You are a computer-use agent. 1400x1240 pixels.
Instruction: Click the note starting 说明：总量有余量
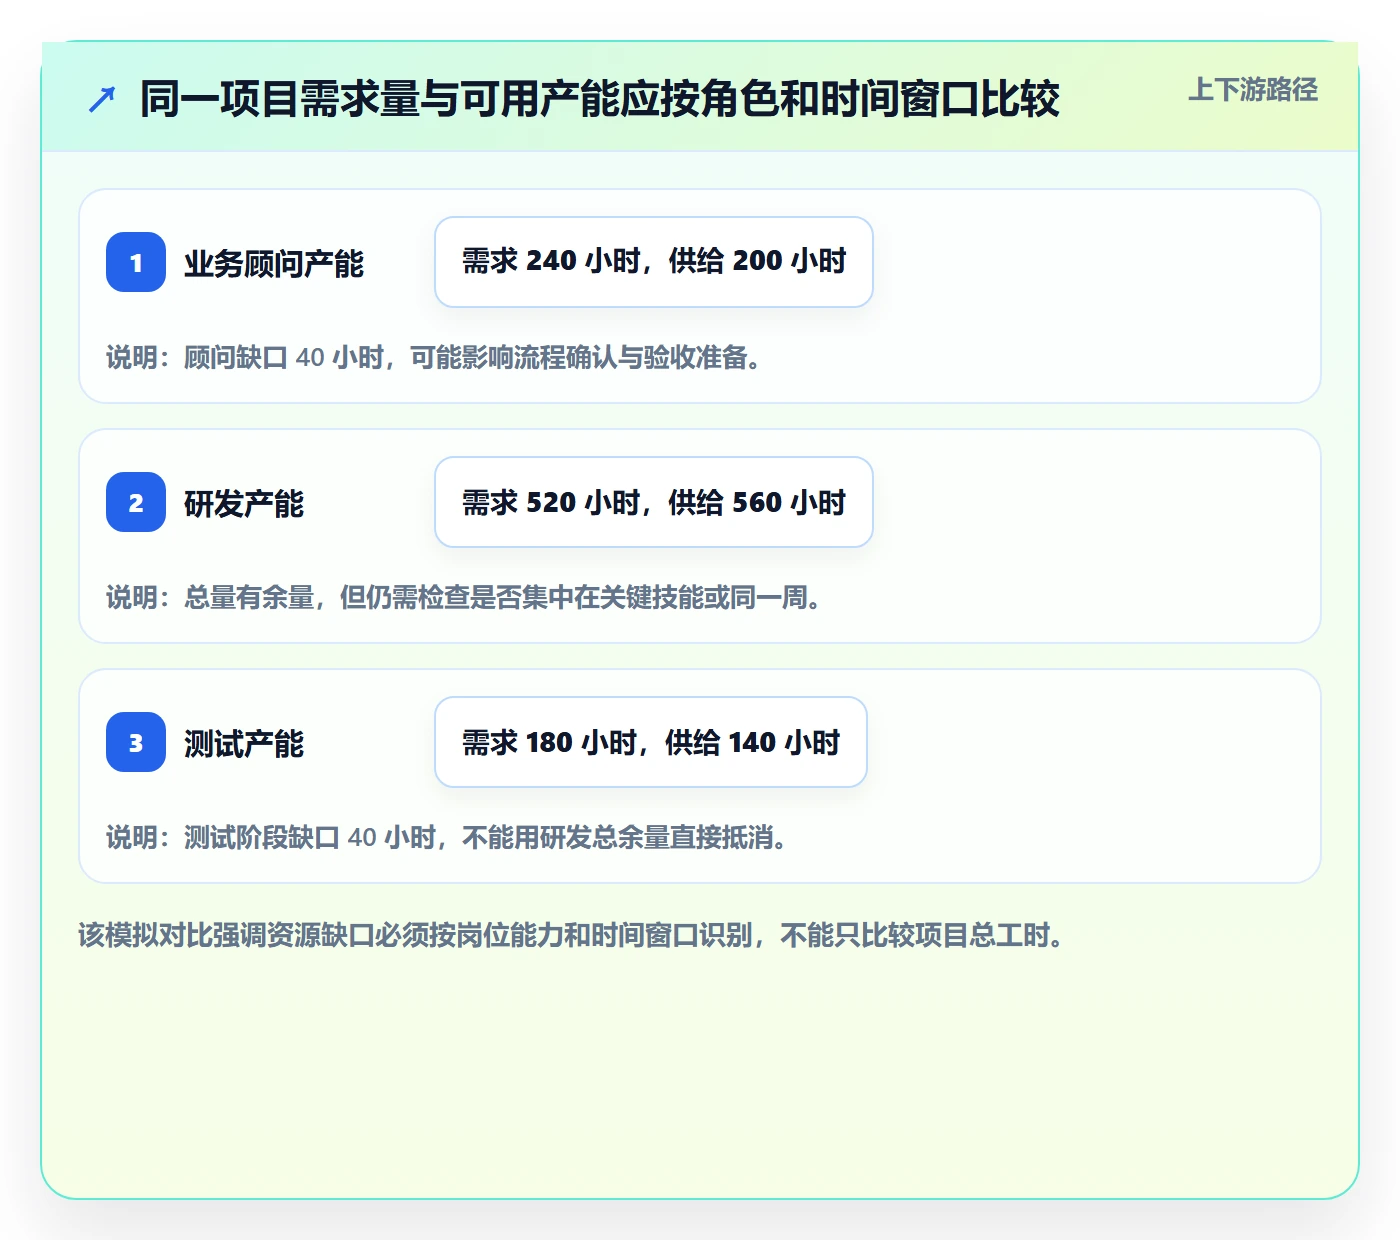465,598
